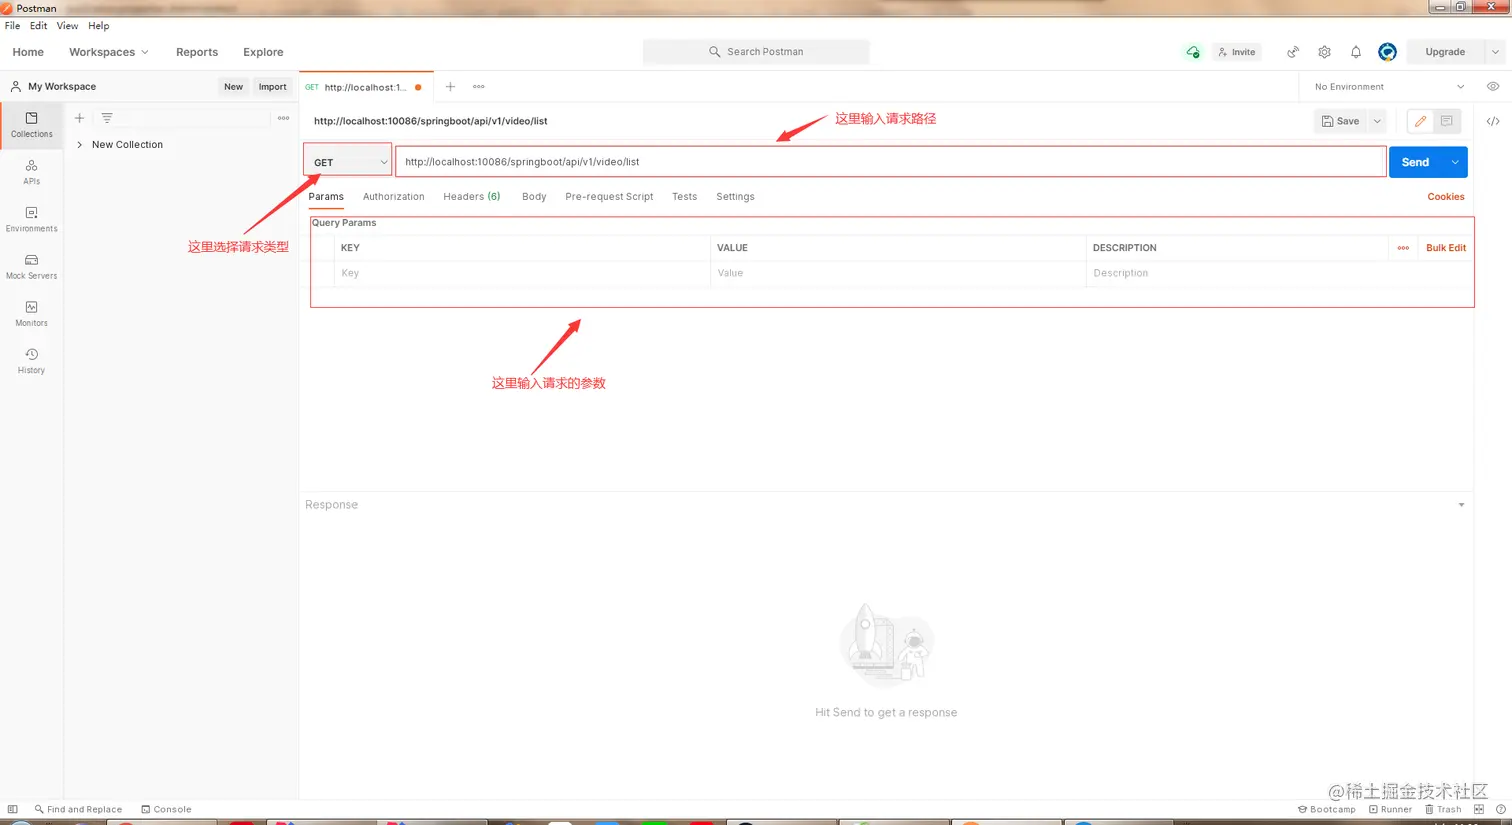Open the Mock Servers sidebar panel

pos(31,266)
